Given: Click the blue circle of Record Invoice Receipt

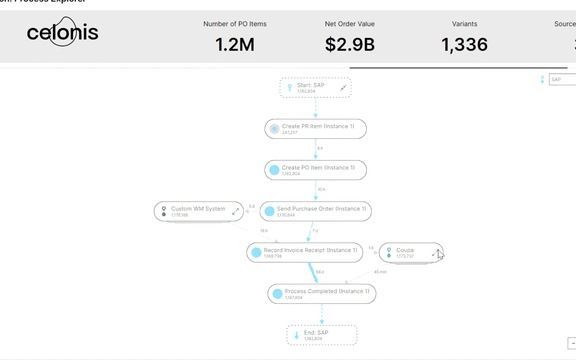Looking at the screenshot, I should click(256, 252).
